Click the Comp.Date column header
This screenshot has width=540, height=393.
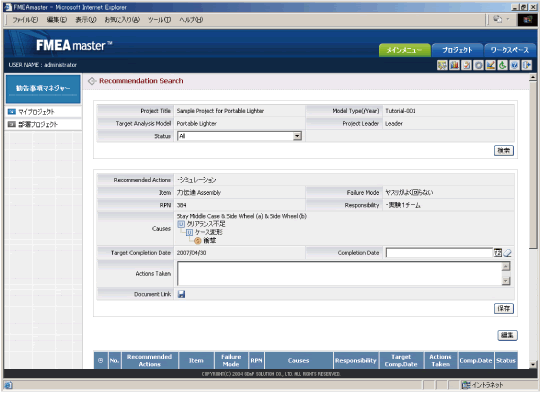click(476, 361)
